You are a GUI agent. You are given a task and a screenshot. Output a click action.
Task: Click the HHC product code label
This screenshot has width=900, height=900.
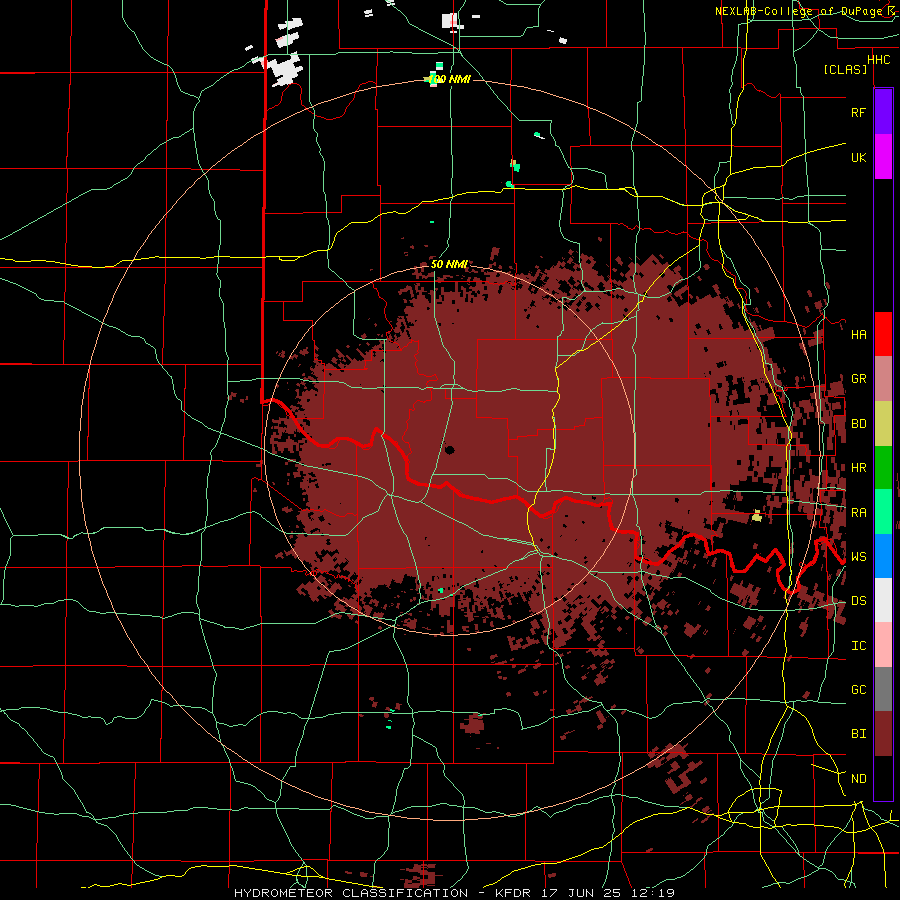pyautogui.click(x=878, y=60)
